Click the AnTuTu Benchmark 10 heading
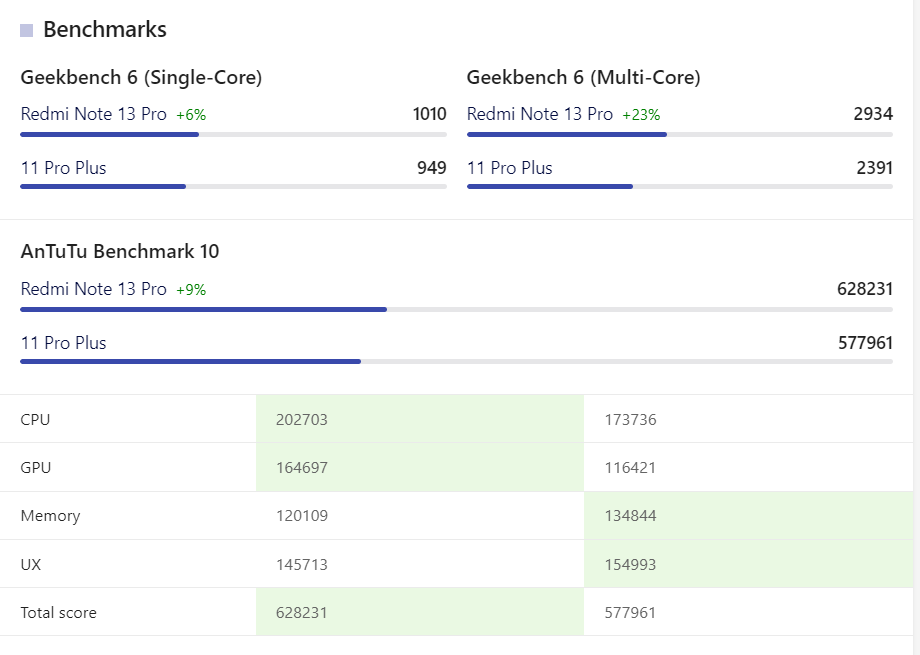Viewport: 920px width, 655px height. (x=120, y=251)
